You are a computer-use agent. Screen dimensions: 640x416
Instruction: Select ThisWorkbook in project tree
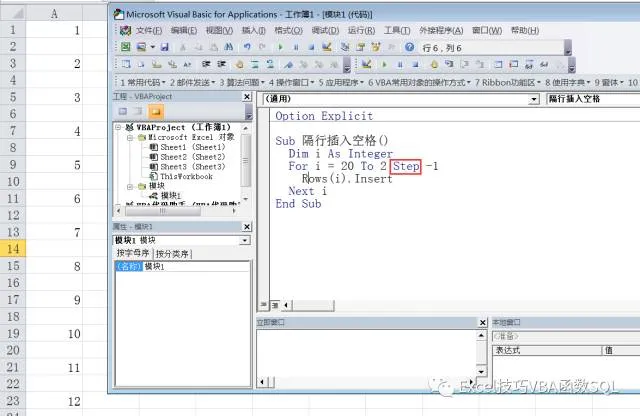click(186, 177)
